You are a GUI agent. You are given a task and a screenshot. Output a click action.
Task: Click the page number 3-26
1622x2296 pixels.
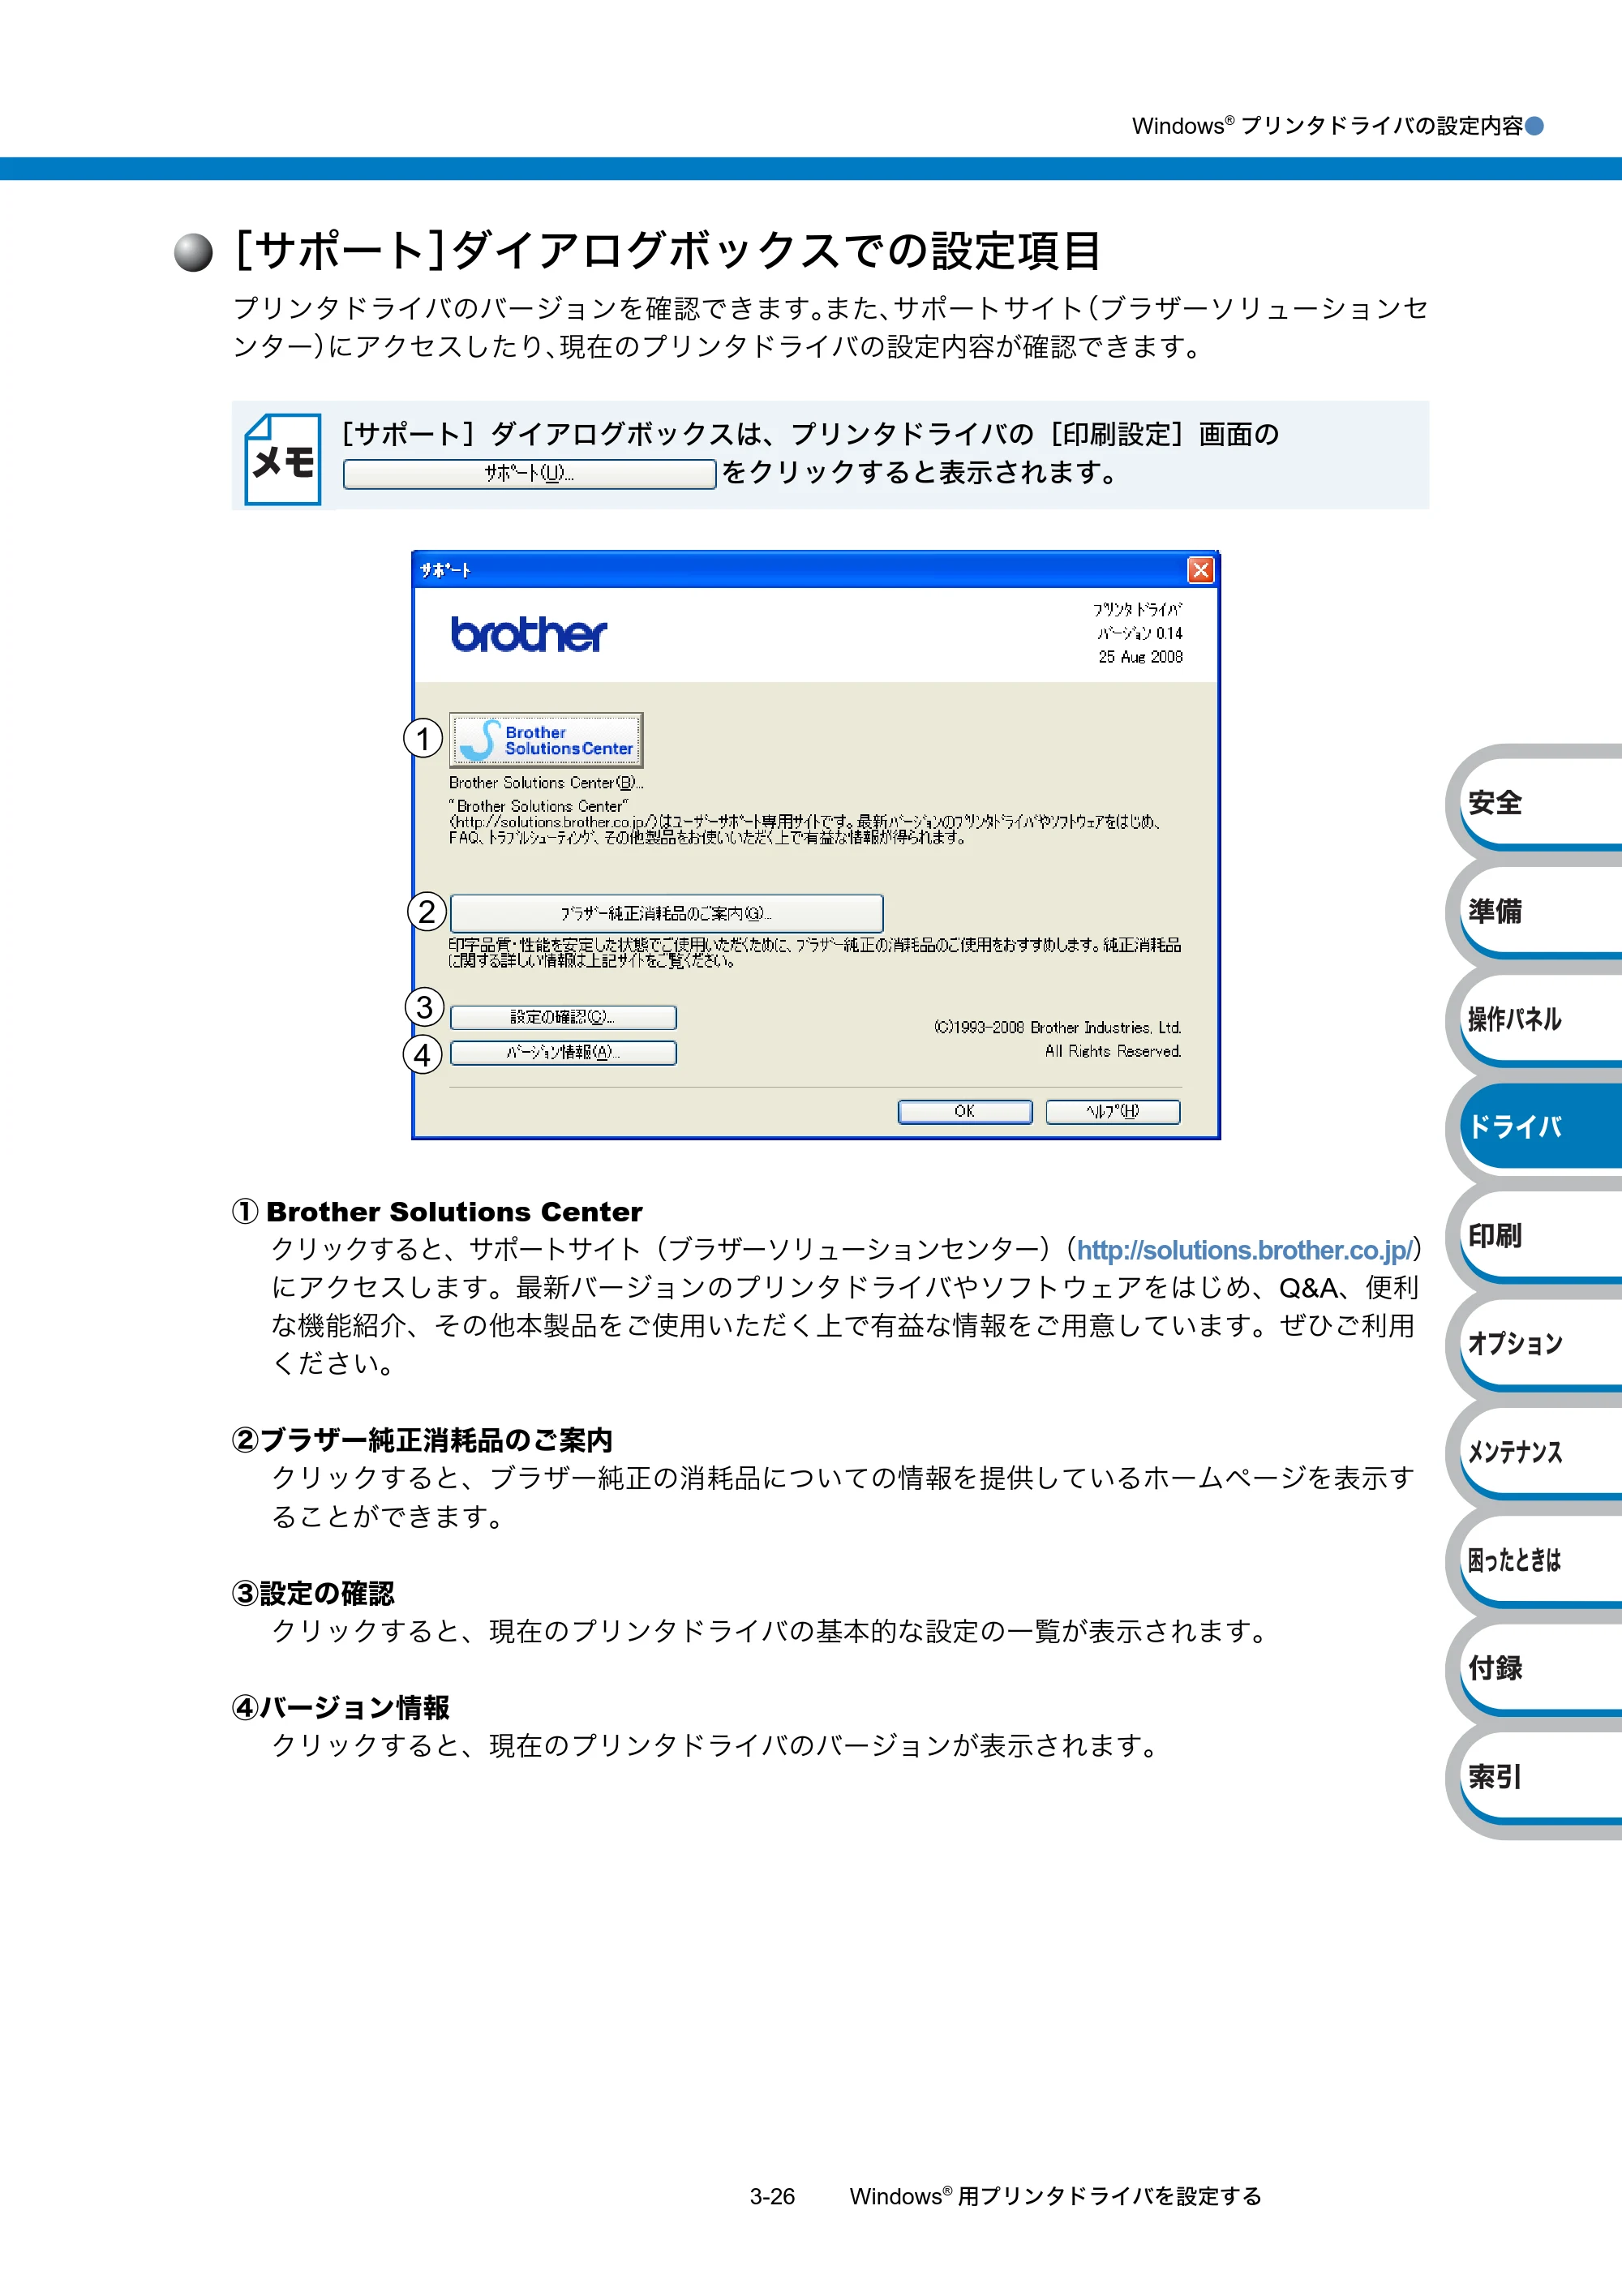772,2196
